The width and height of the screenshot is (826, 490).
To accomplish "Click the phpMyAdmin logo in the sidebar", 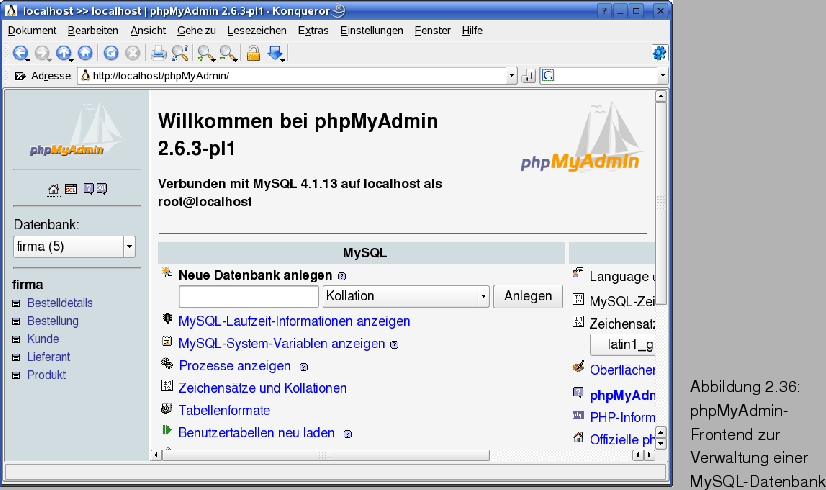I will click(76, 131).
